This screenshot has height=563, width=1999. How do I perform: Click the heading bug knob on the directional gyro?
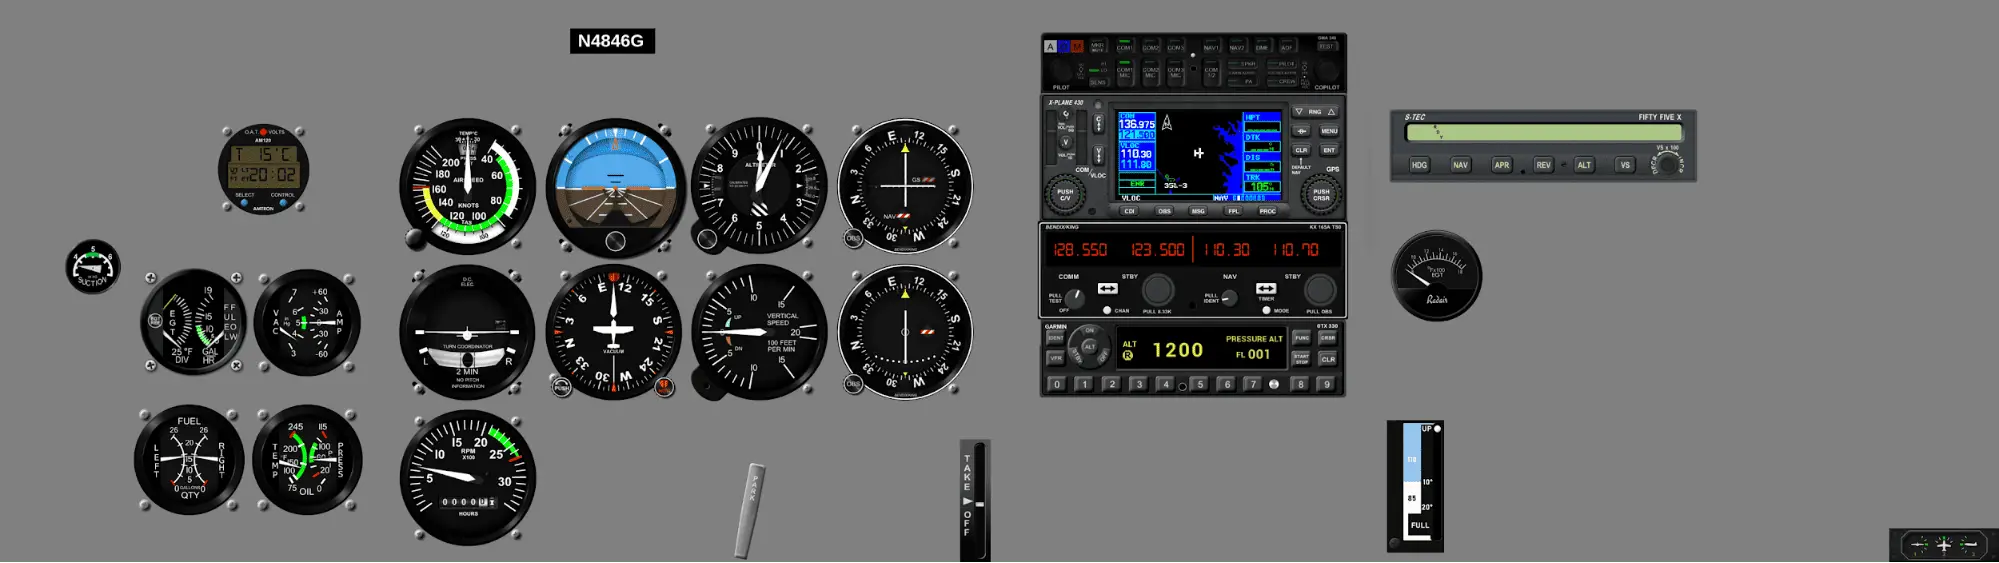(664, 386)
